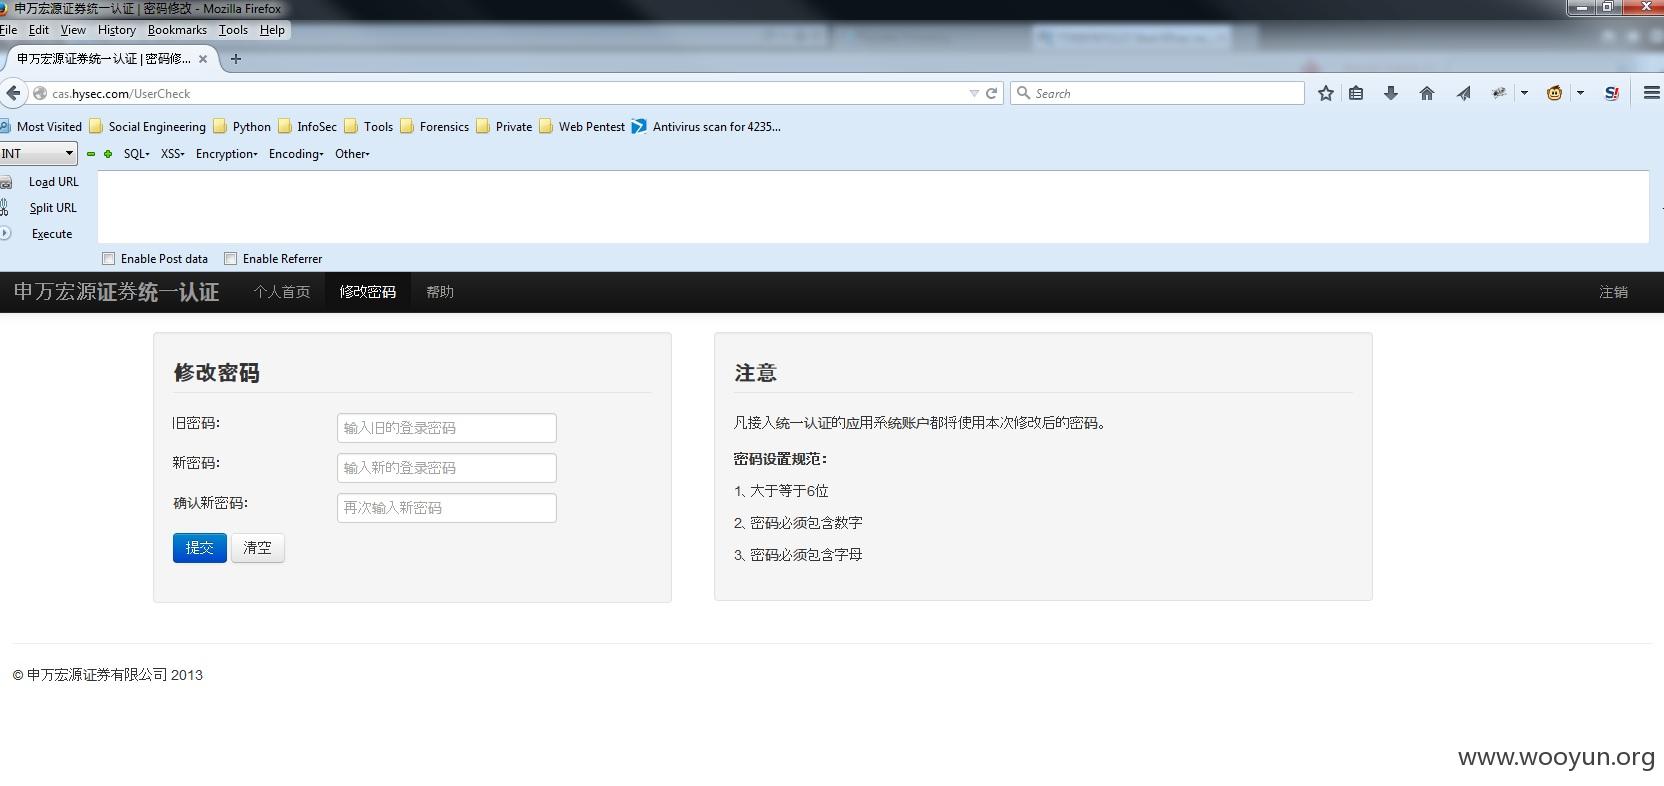Open the Tools menu

[233, 30]
